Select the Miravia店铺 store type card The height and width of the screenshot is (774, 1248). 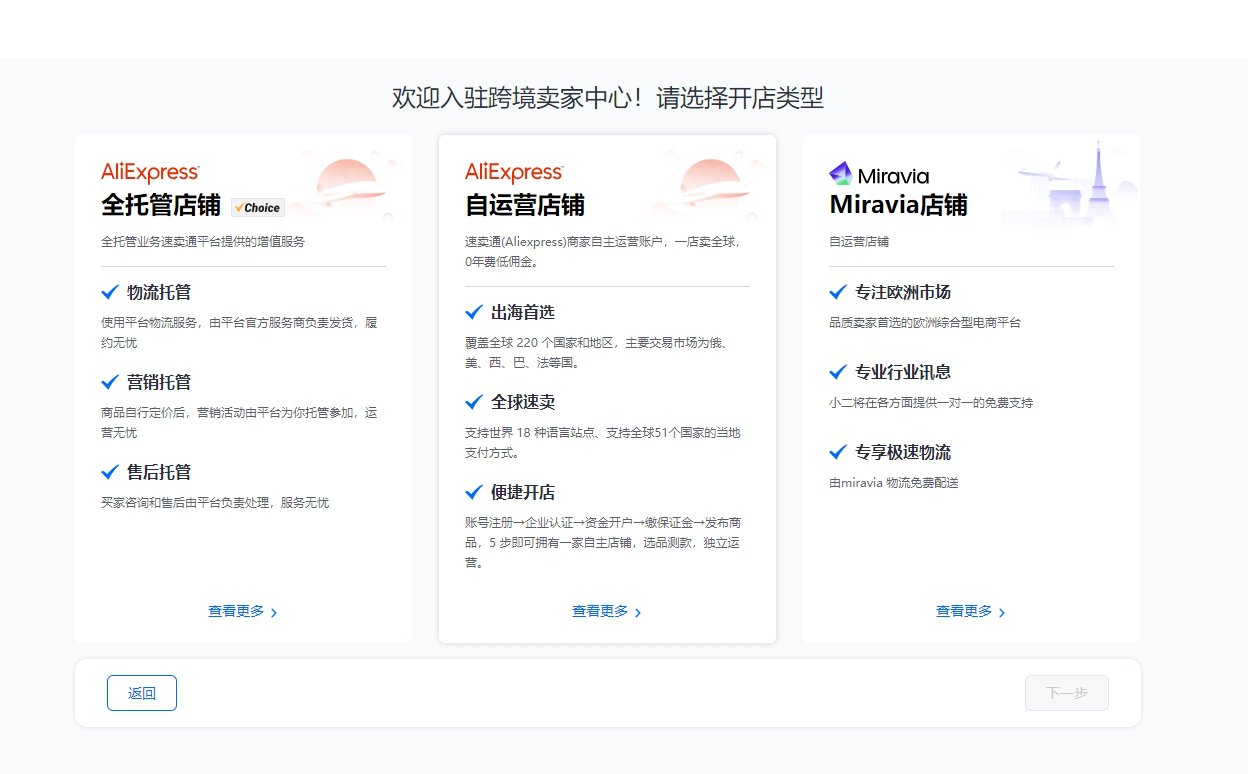click(971, 540)
